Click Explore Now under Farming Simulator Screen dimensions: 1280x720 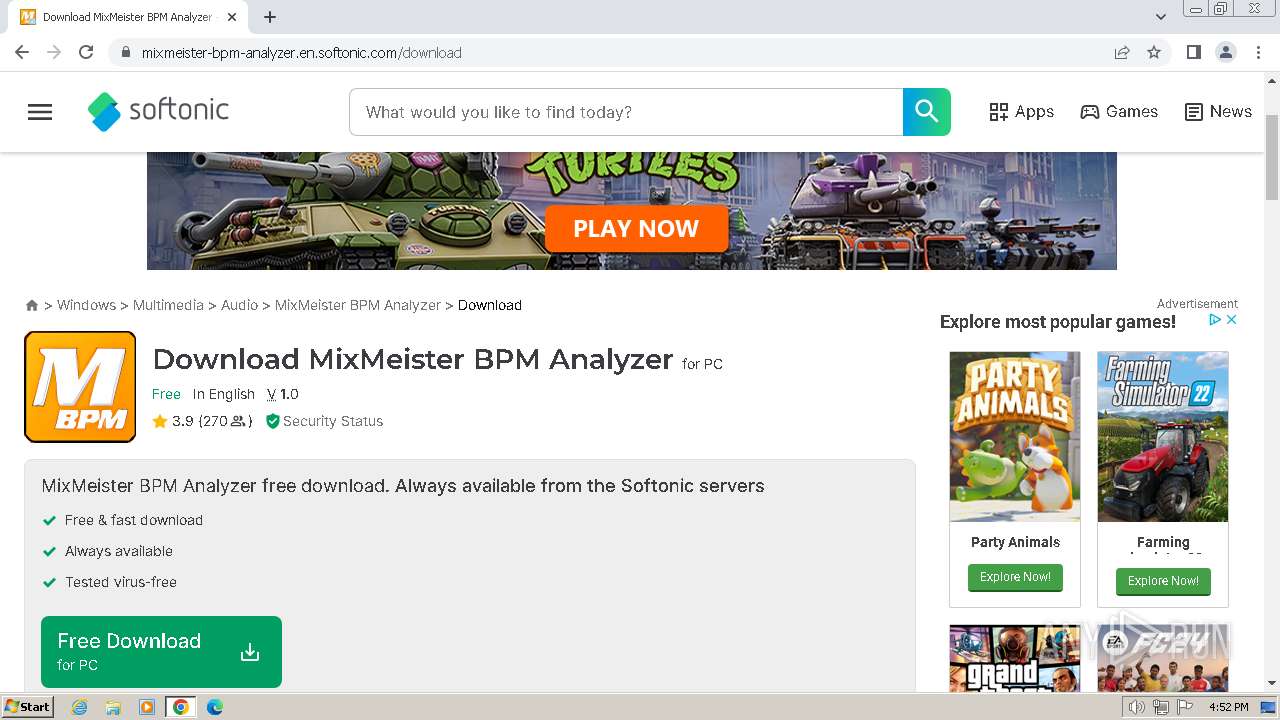point(1163,581)
